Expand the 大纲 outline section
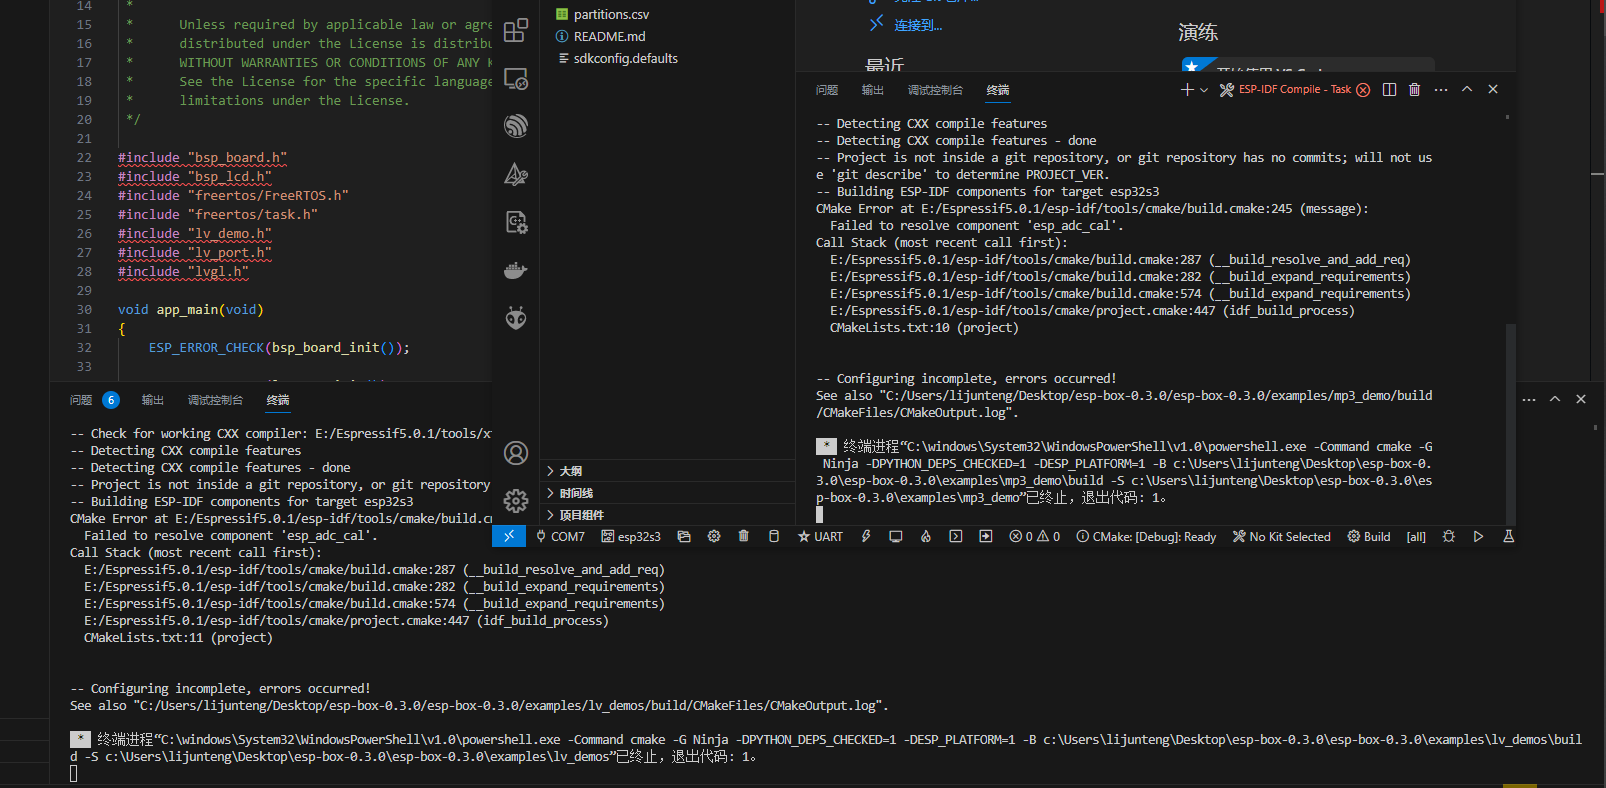The height and width of the screenshot is (788, 1606). [667, 471]
